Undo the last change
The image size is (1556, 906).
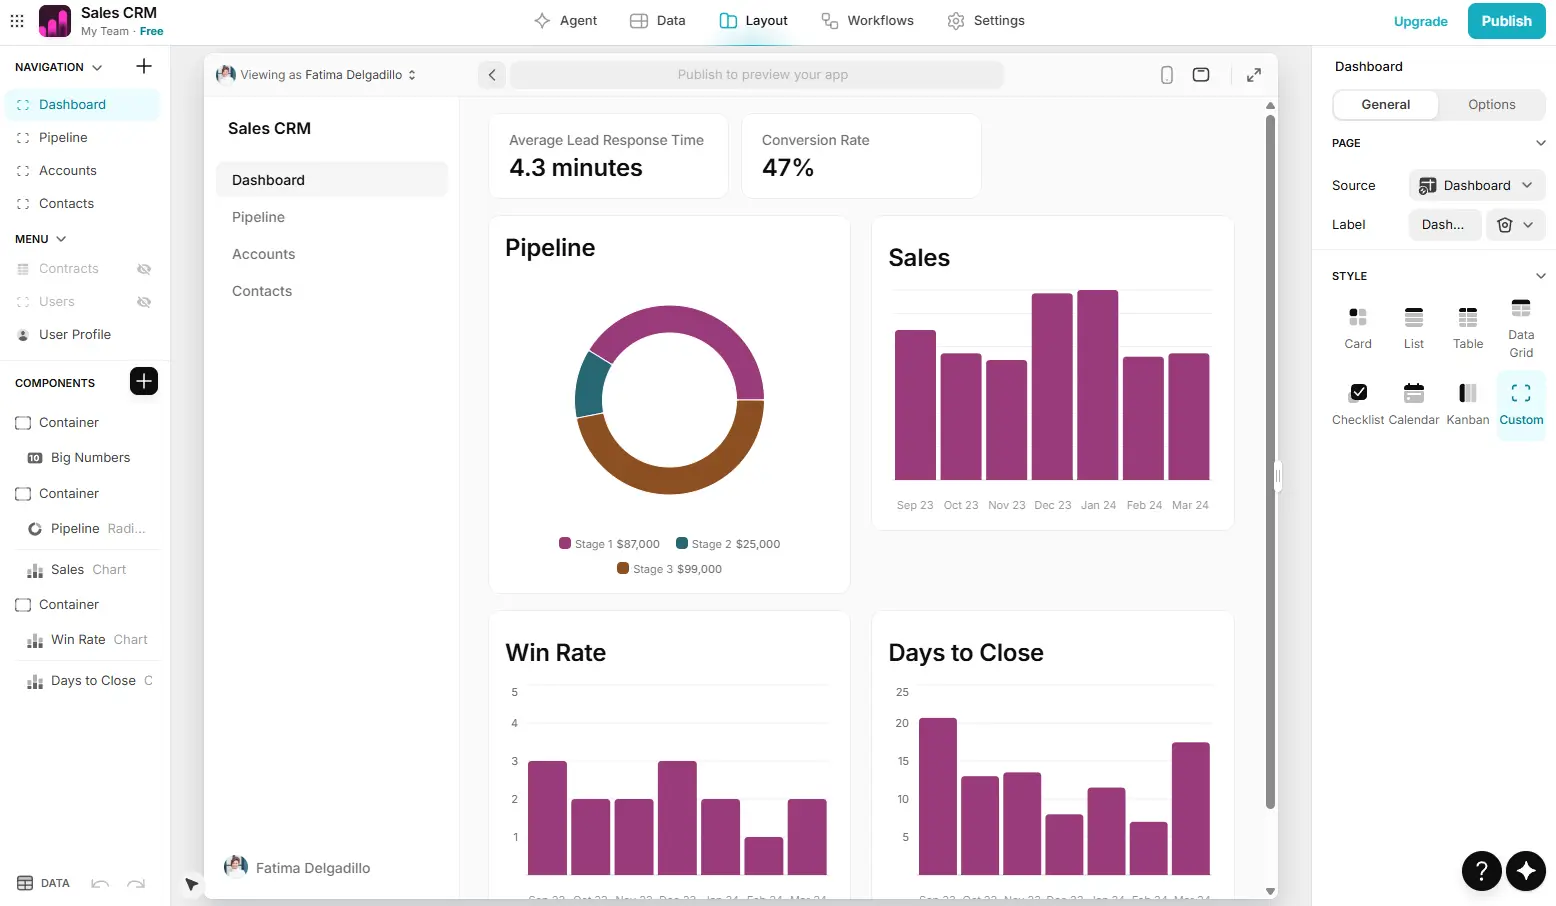point(100,883)
